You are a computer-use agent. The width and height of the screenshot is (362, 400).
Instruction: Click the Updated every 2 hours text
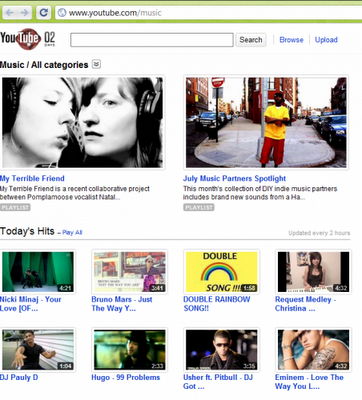319,233
